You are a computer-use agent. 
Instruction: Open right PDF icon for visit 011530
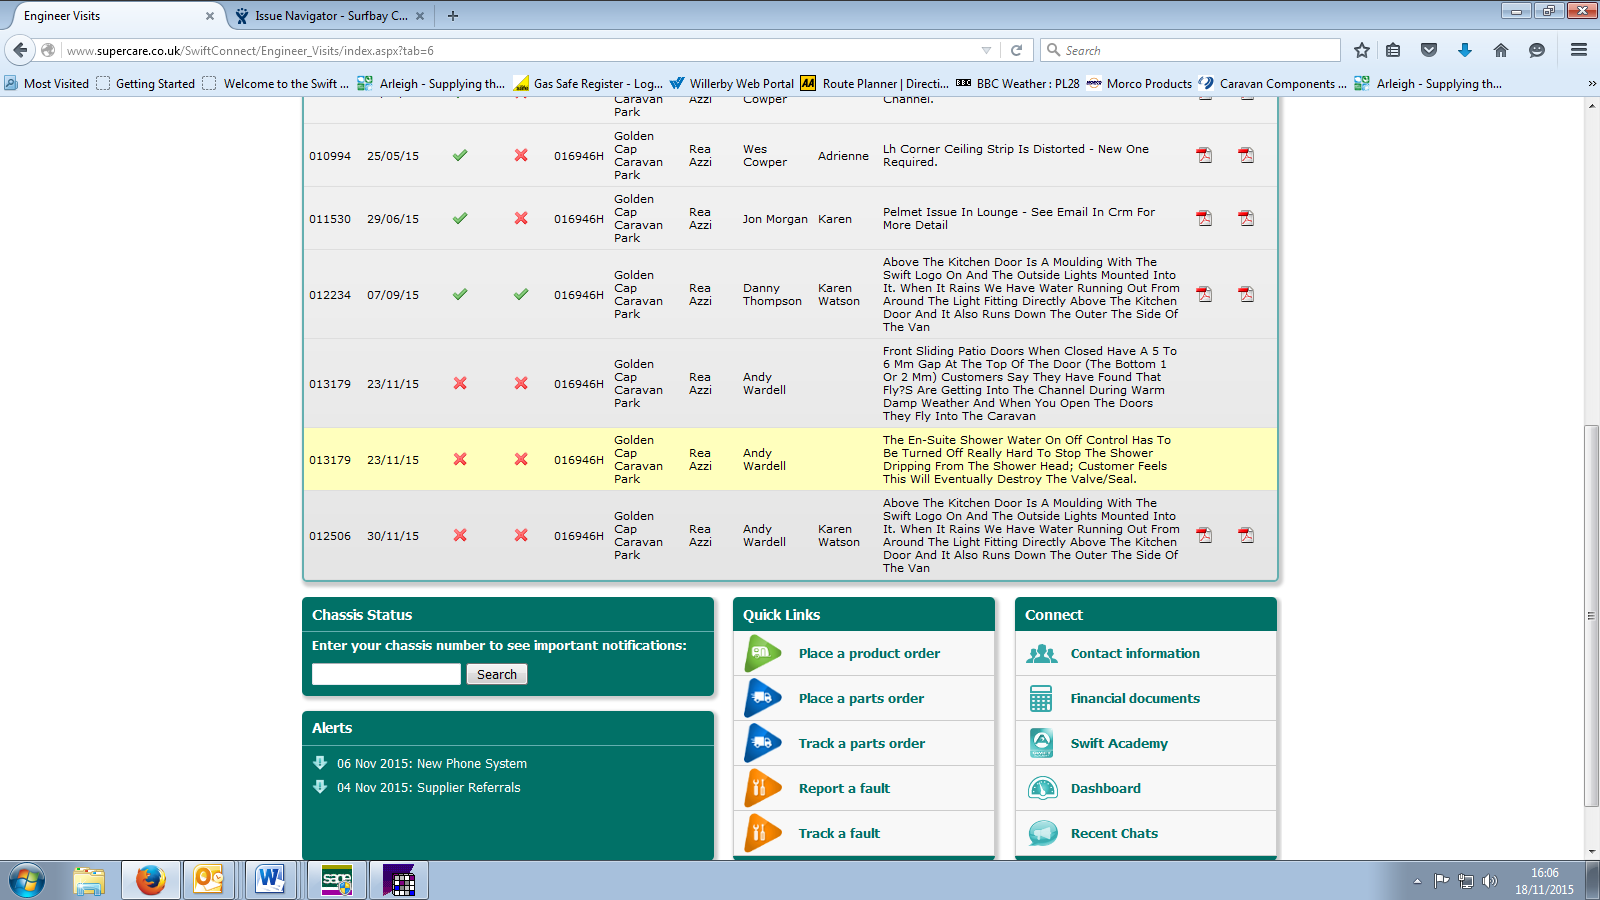[x=1246, y=218]
